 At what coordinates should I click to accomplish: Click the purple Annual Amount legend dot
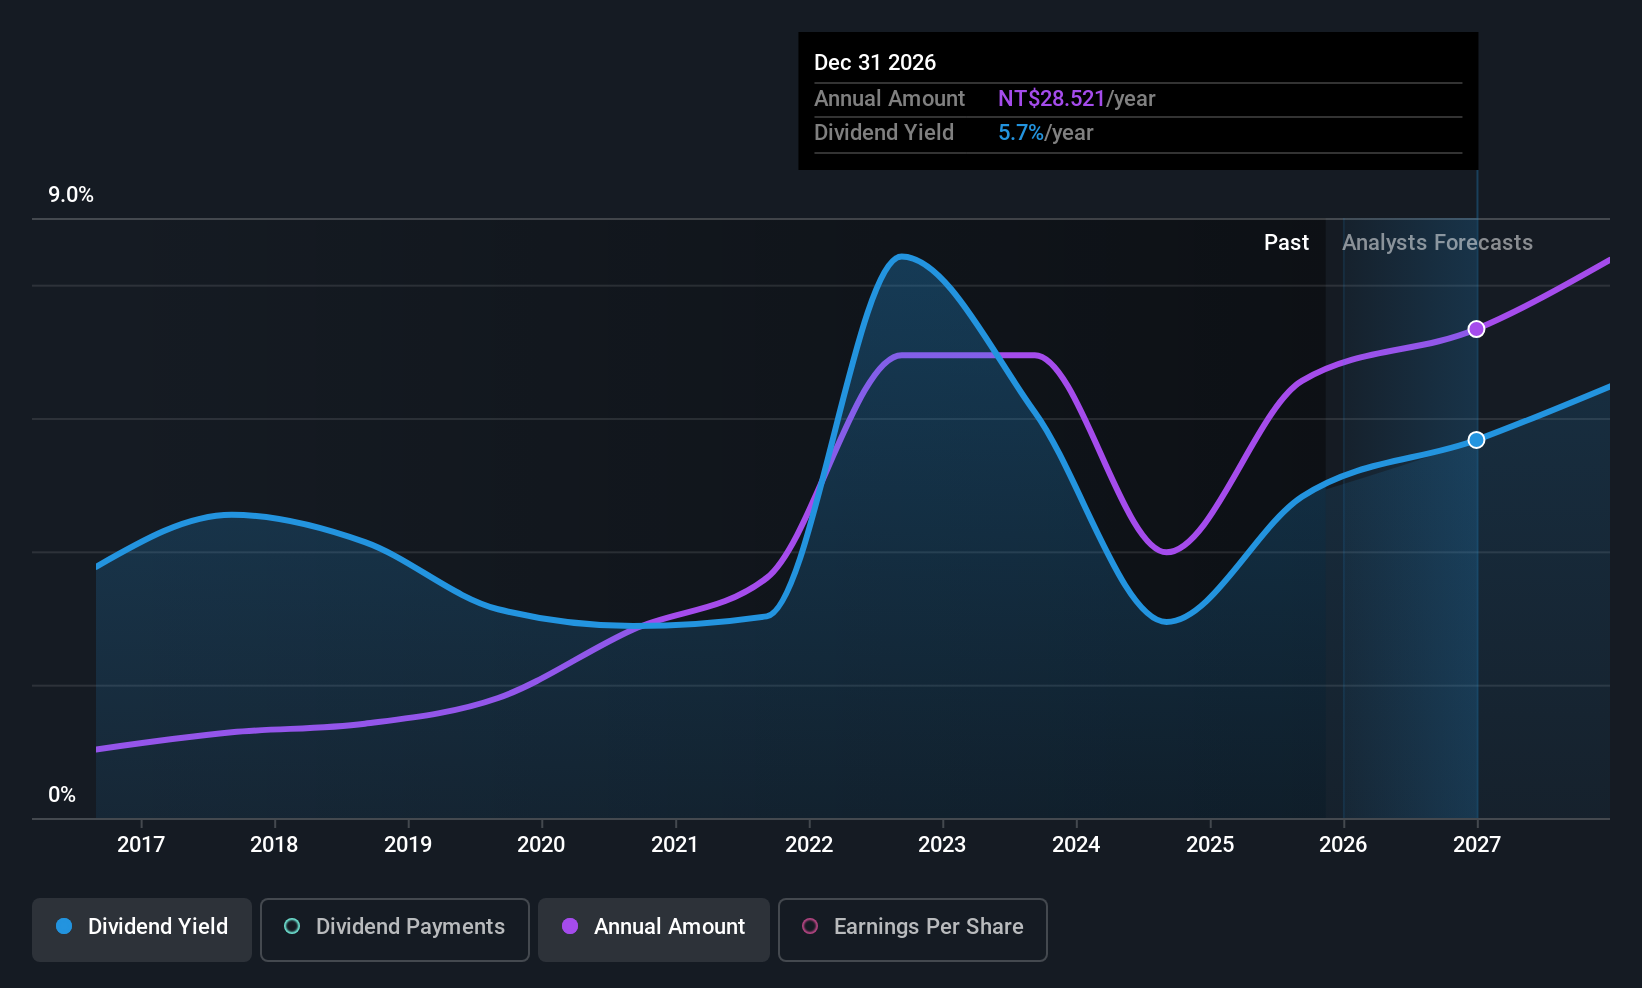point(570,927)
